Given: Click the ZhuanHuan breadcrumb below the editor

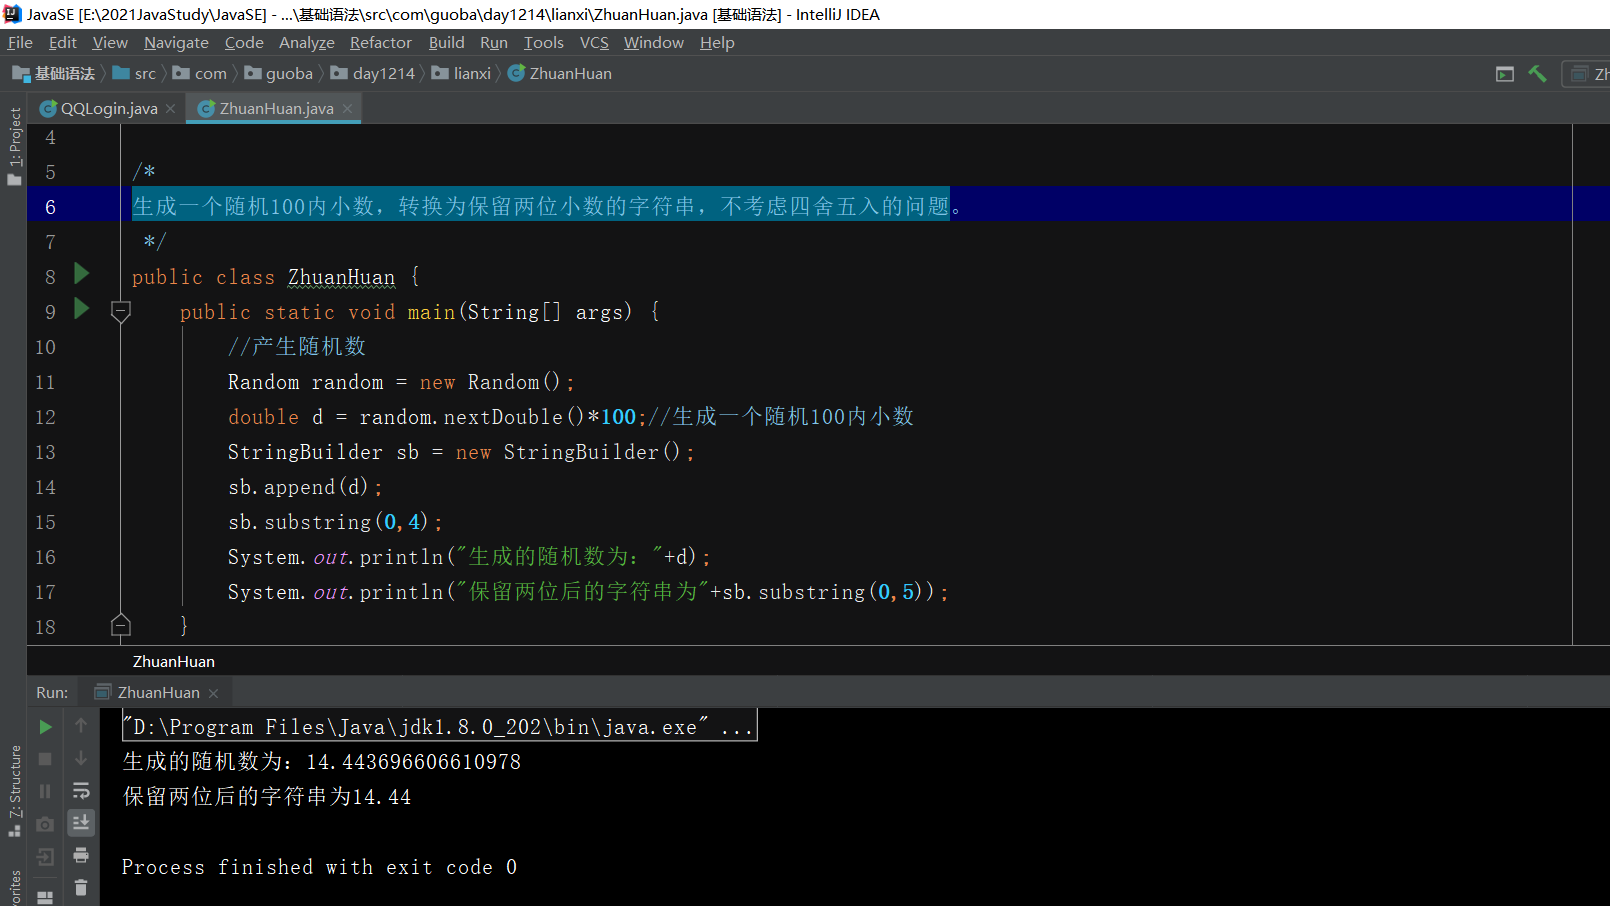Looking at the screenshot, I should [174, 661].
